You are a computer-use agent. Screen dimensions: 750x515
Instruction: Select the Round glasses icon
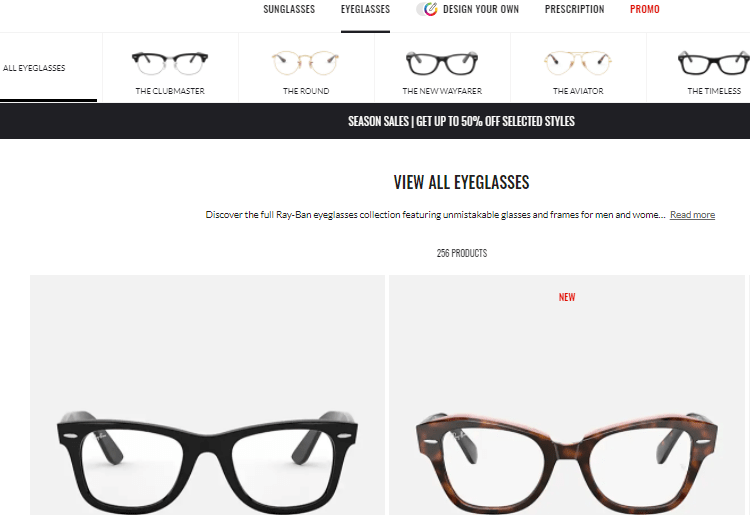coord(306,63)
